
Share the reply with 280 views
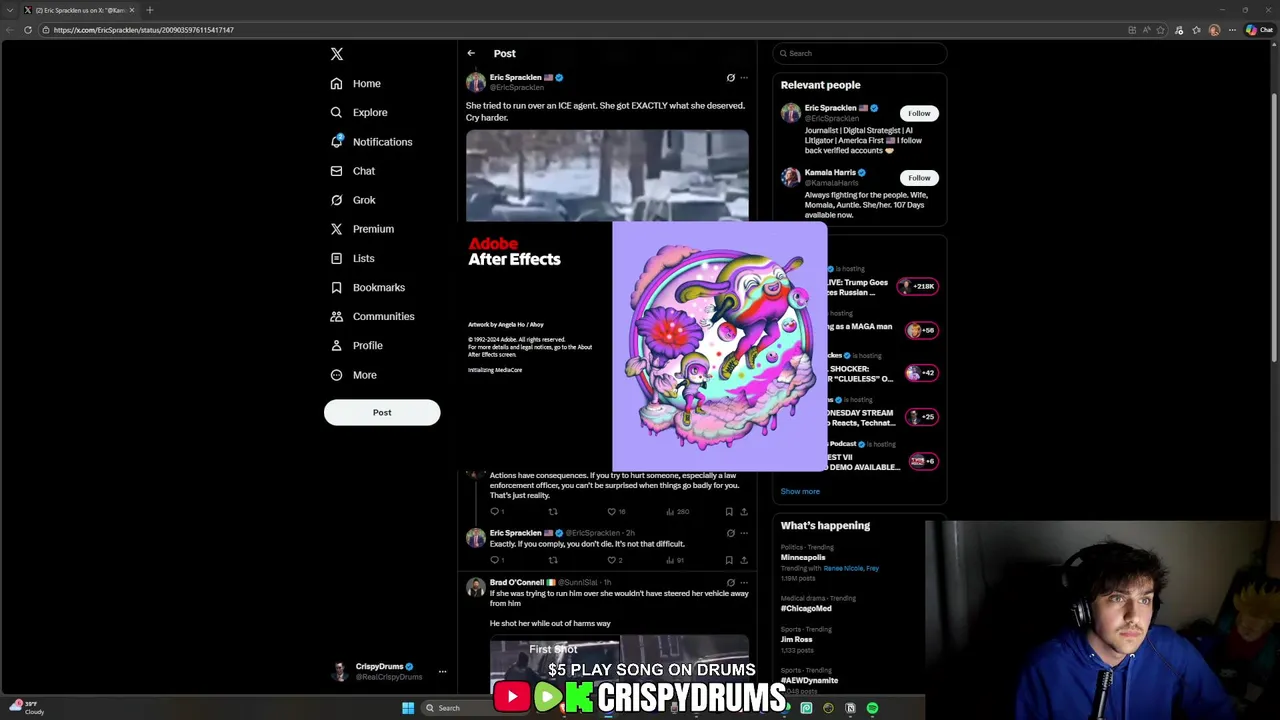tap(743, 512)
